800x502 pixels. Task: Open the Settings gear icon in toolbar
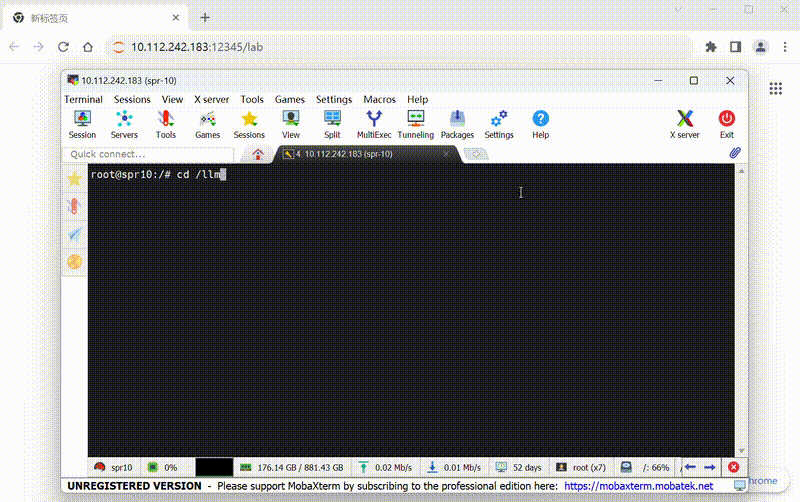(x=499, y=124)
